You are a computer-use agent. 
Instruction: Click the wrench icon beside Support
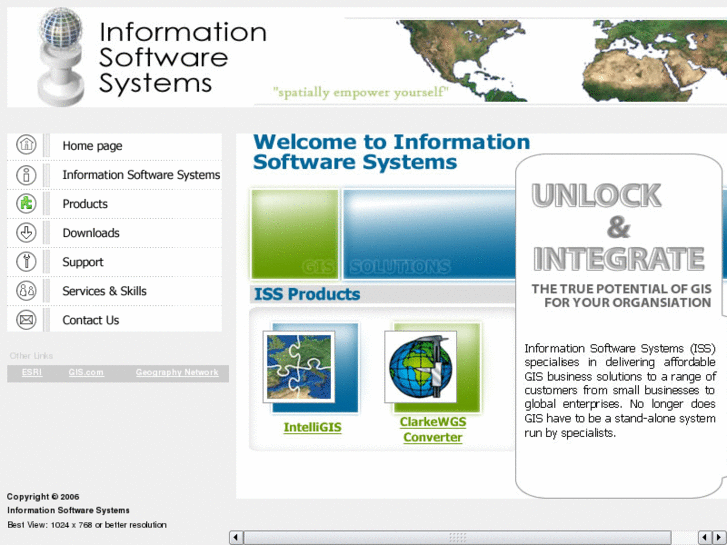[26, 262]
